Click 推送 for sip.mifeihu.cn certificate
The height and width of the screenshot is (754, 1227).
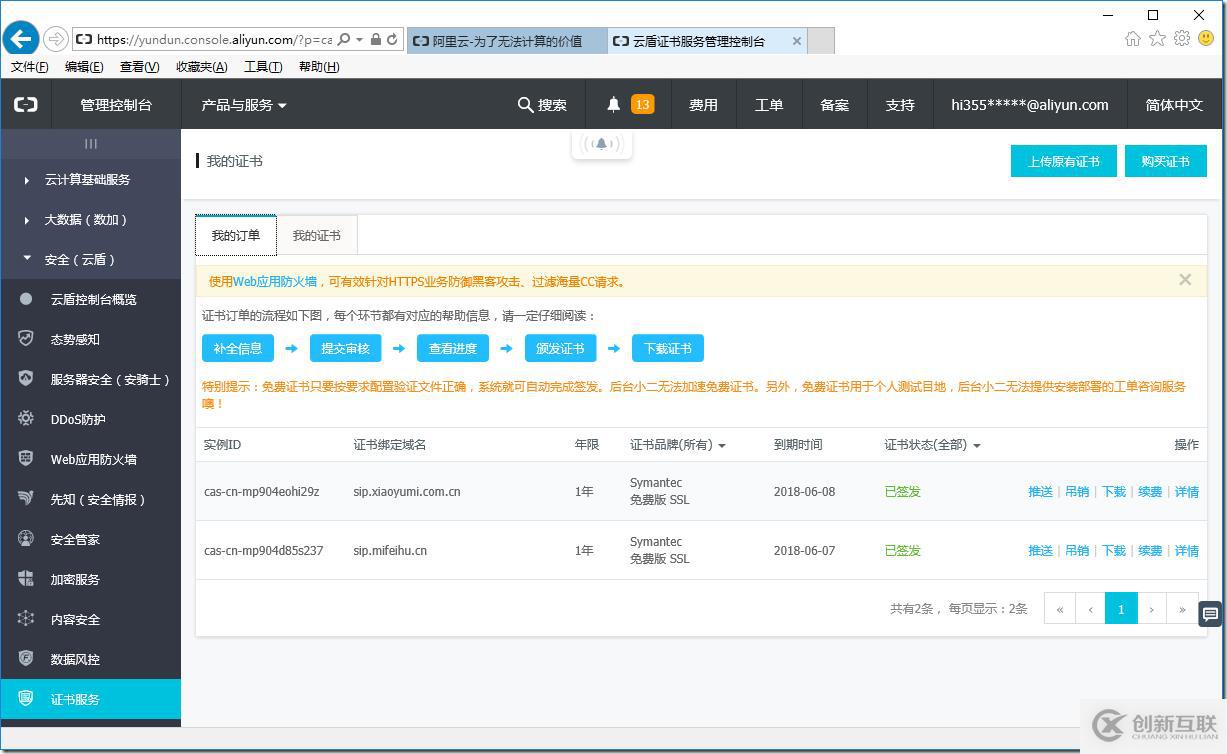[1040, 550]
